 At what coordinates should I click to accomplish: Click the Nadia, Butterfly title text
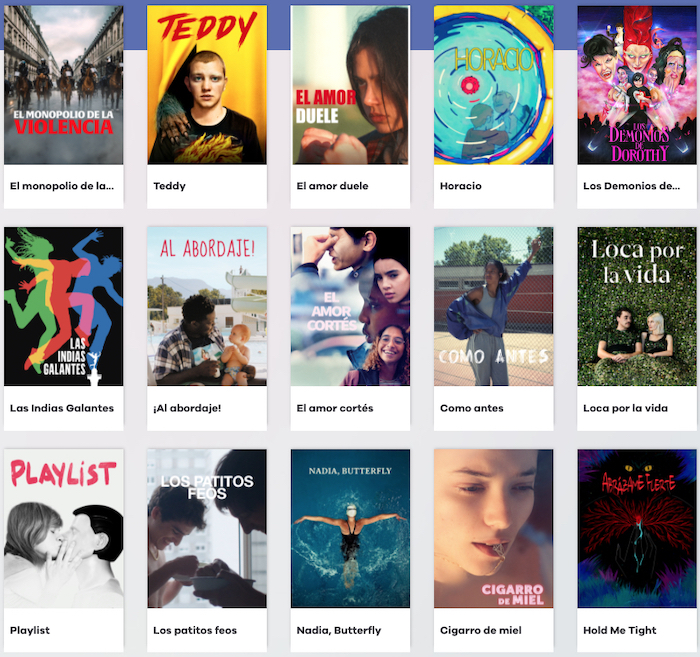click(339, 630)
